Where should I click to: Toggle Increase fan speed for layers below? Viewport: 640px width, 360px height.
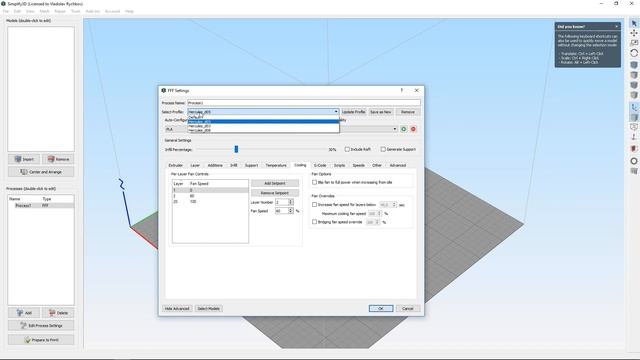pos(314,204)
